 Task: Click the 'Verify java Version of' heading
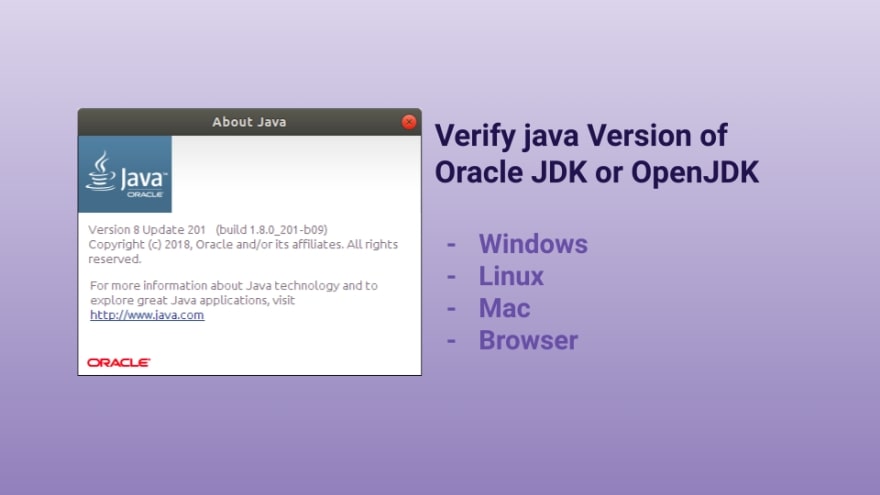(581, 136)
